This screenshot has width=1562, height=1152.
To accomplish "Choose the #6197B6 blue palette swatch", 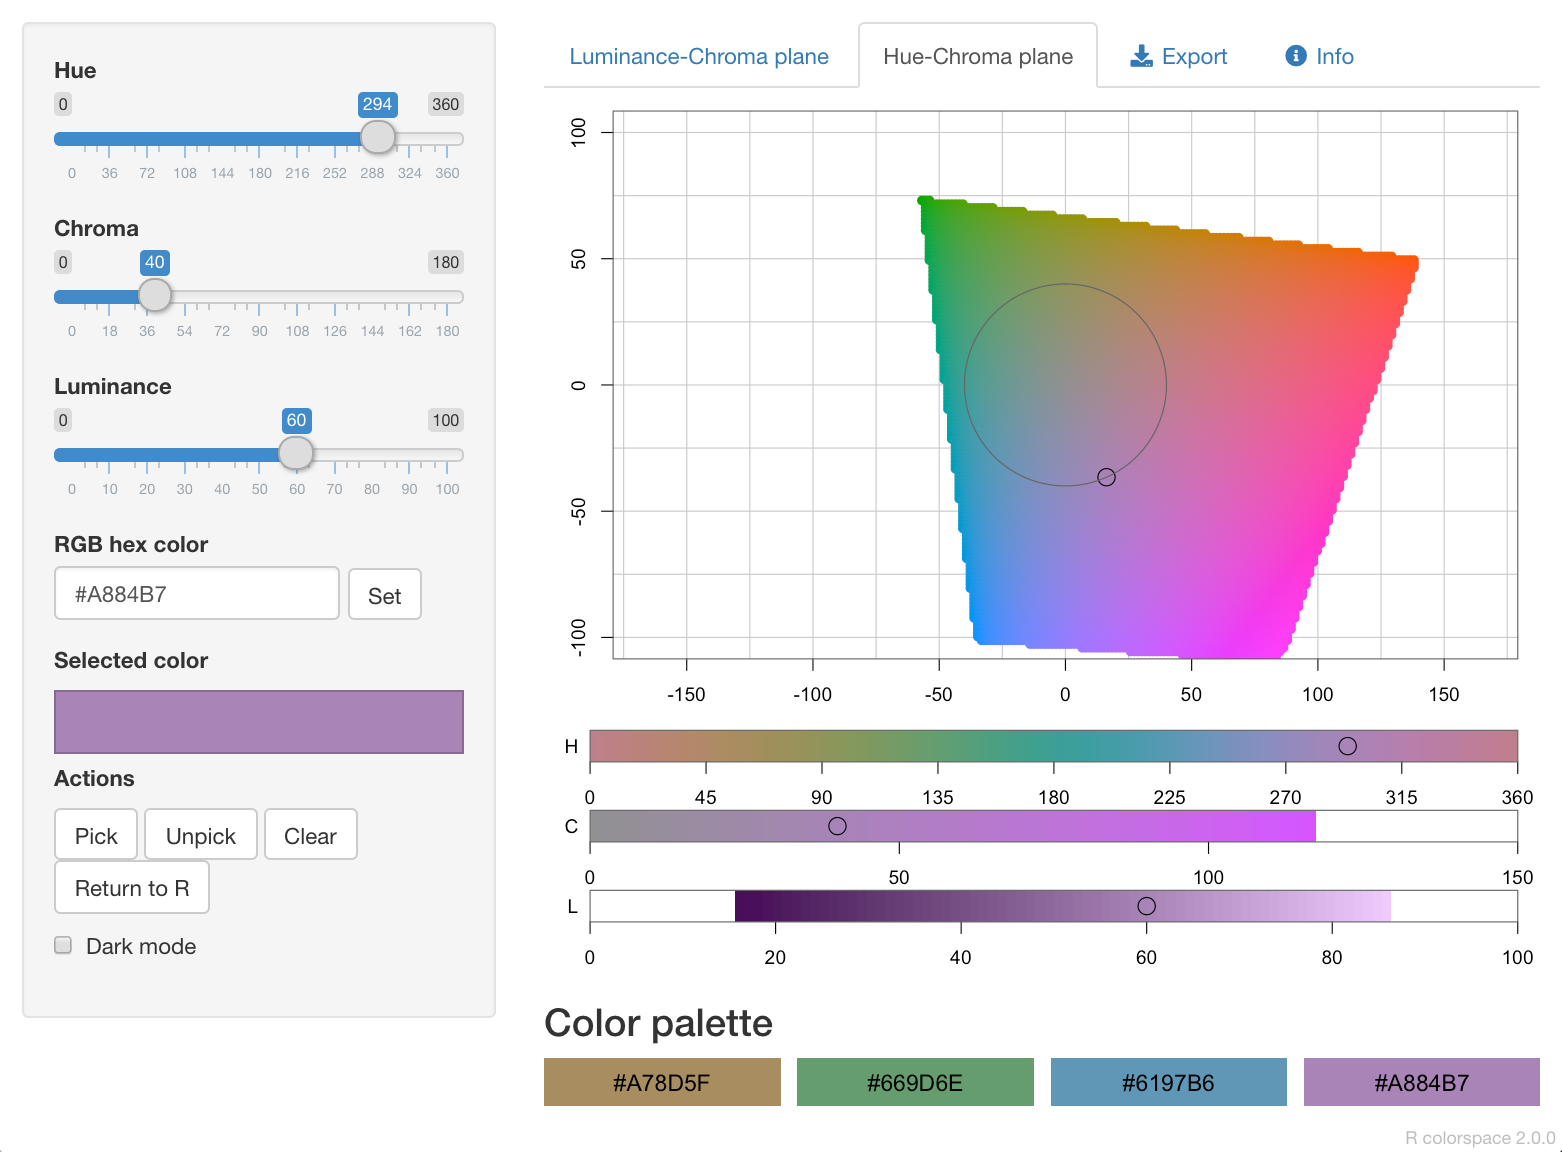I will 1168,1082.
